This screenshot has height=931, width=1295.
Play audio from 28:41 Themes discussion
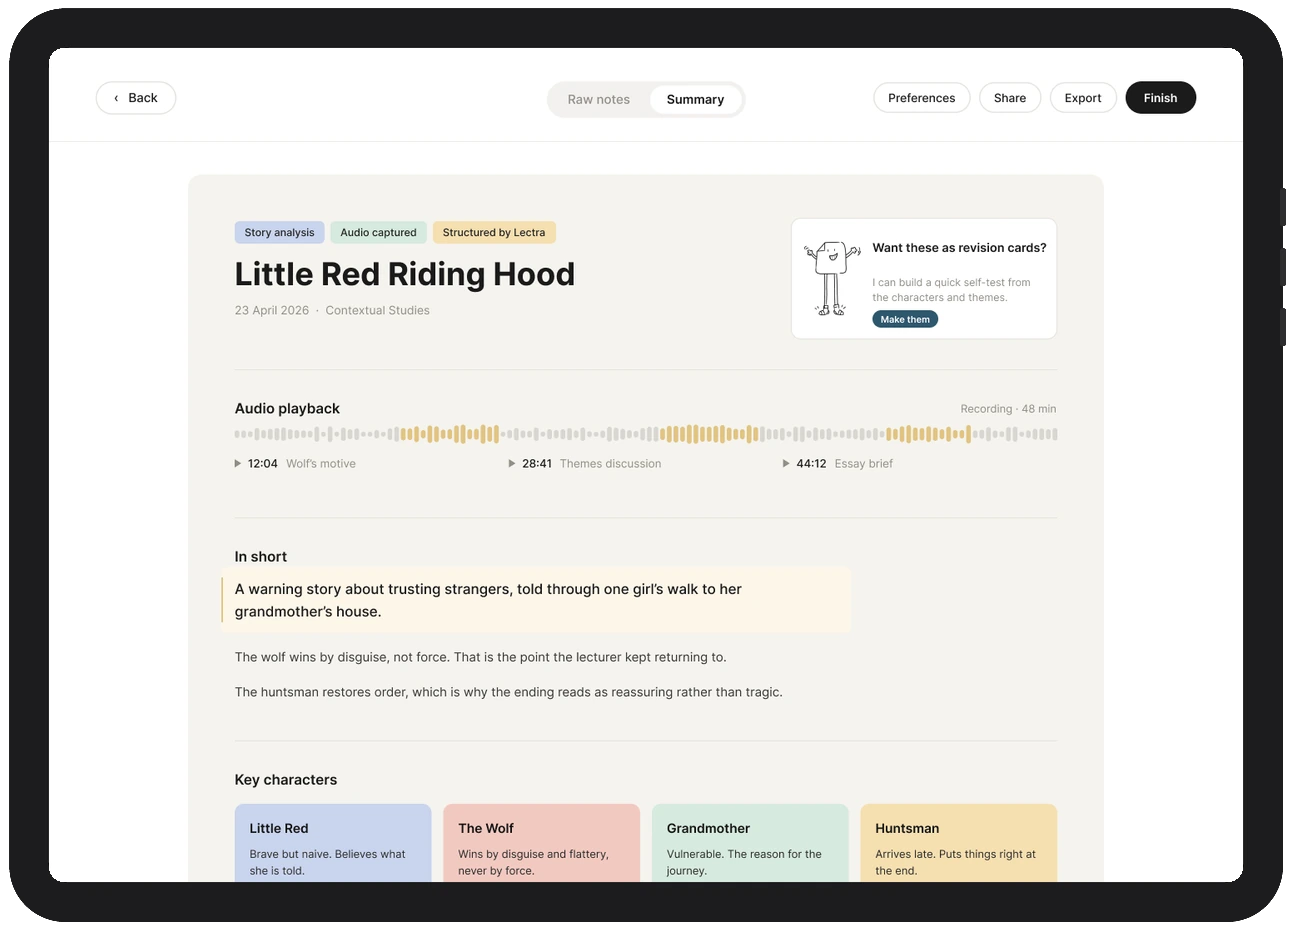585,464
